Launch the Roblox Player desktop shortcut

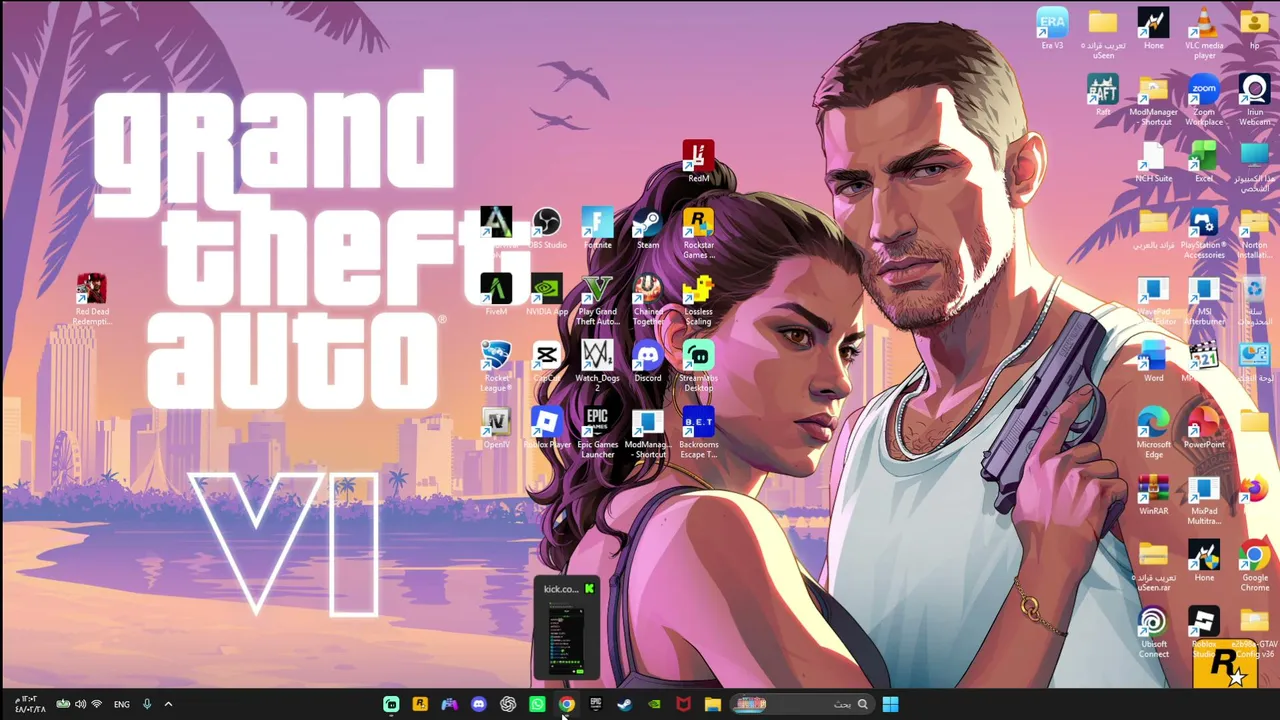click(547, 428)
